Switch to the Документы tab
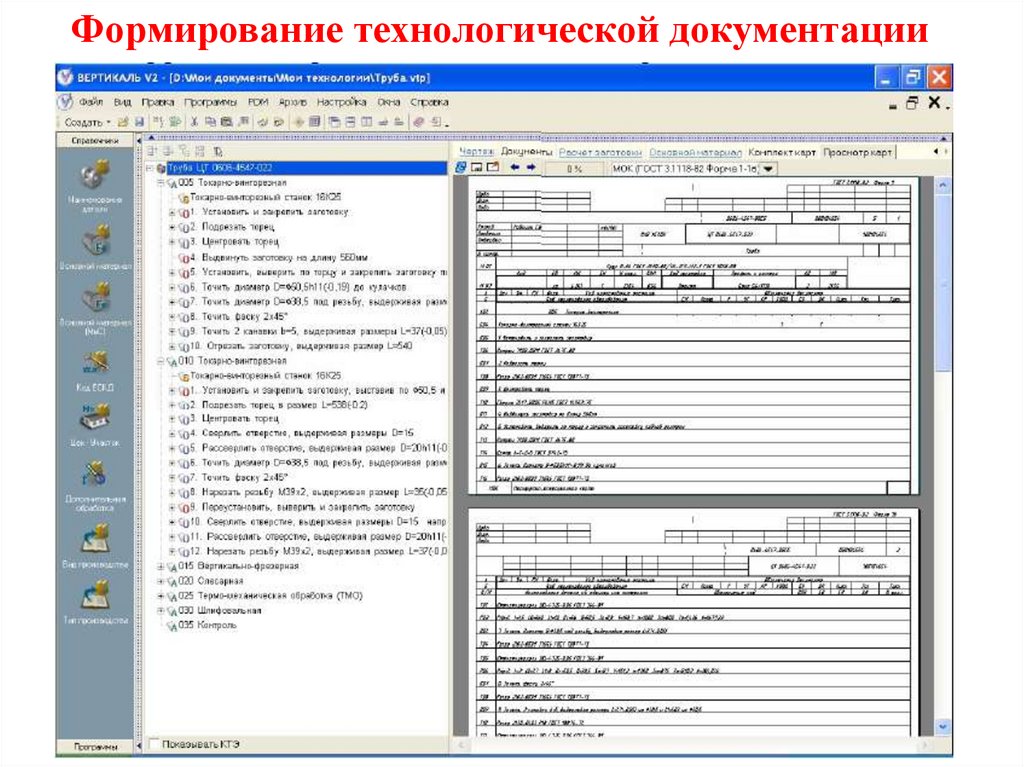The image size is (1024, 767). (x=526, y=152)
